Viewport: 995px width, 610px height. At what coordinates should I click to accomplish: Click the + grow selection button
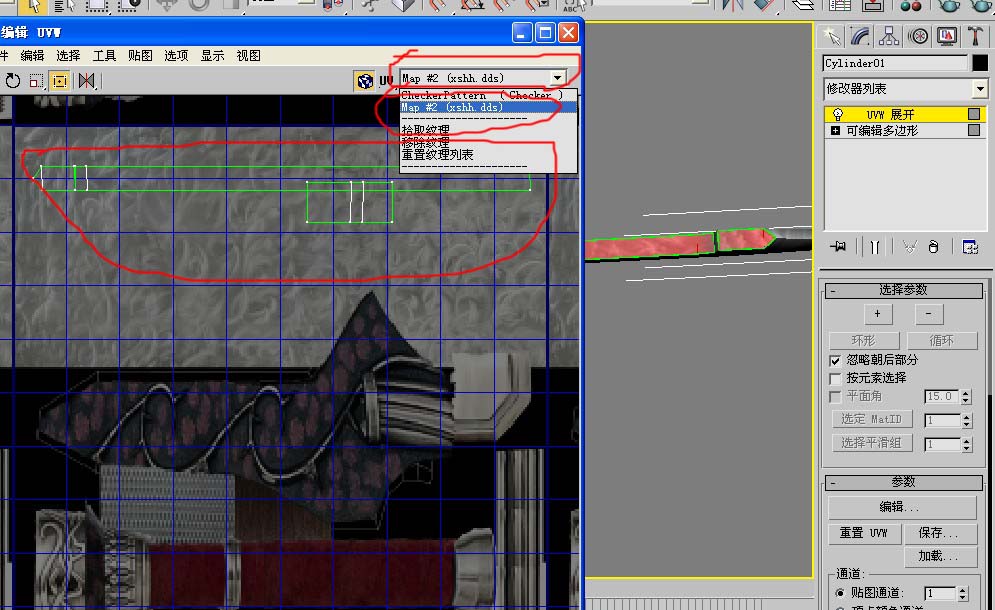click(x=878, y=314)
